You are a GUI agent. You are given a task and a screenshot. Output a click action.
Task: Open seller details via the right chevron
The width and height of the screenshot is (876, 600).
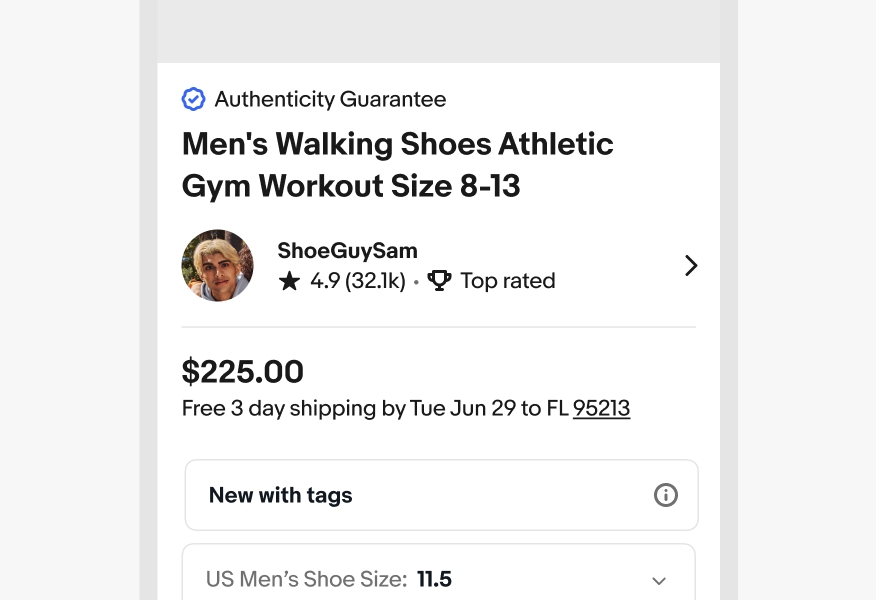[x=691, y=265]
